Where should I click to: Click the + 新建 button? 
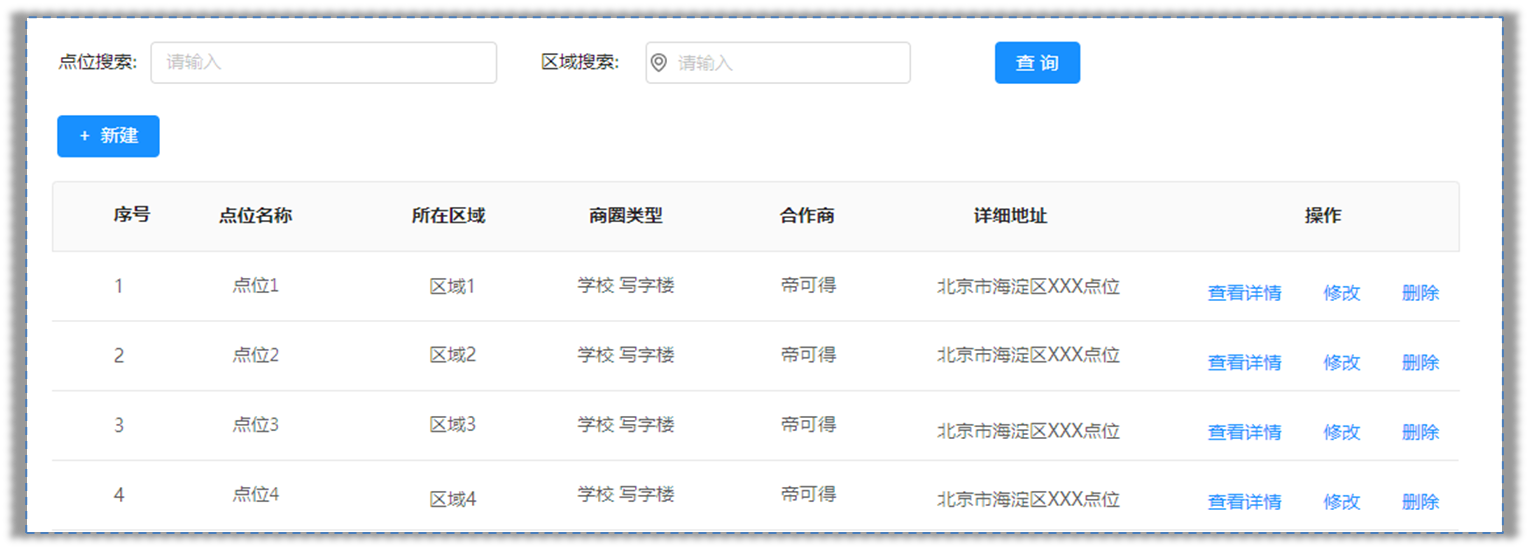click(x=108, y=136)
